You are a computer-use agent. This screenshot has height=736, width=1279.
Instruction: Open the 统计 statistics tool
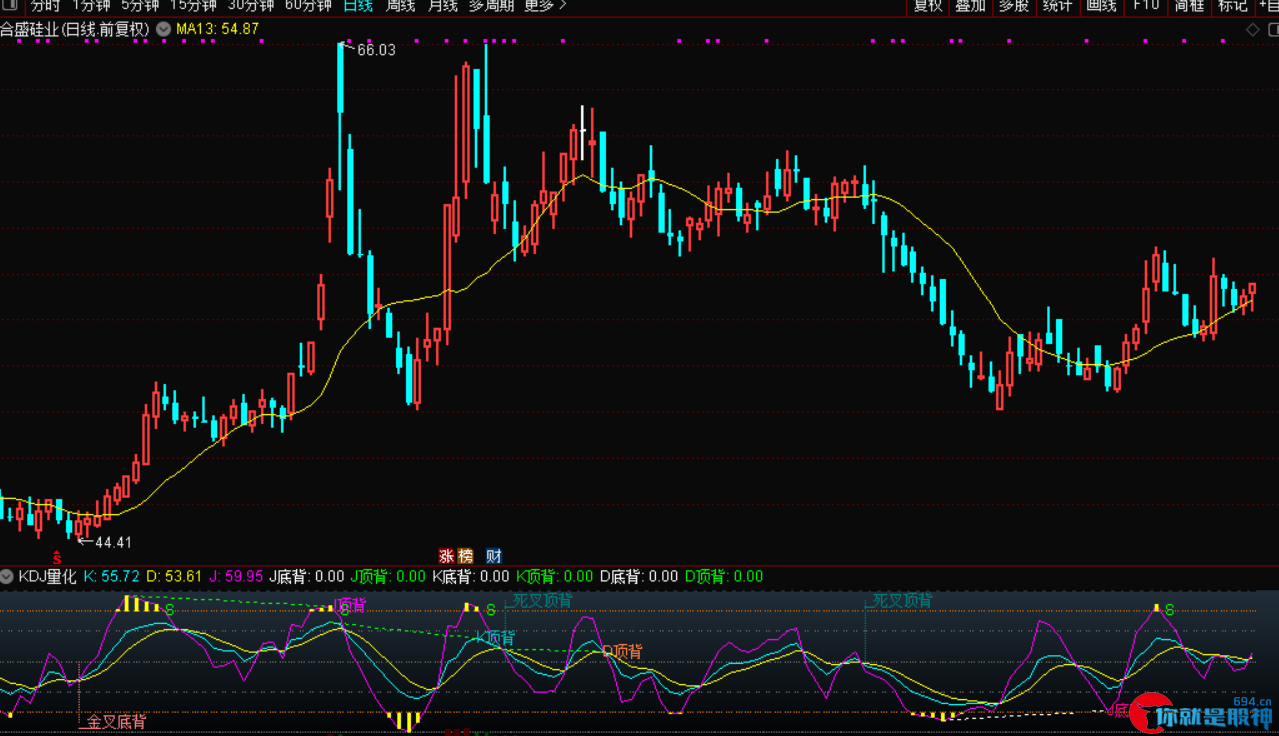pos(1057,5)
